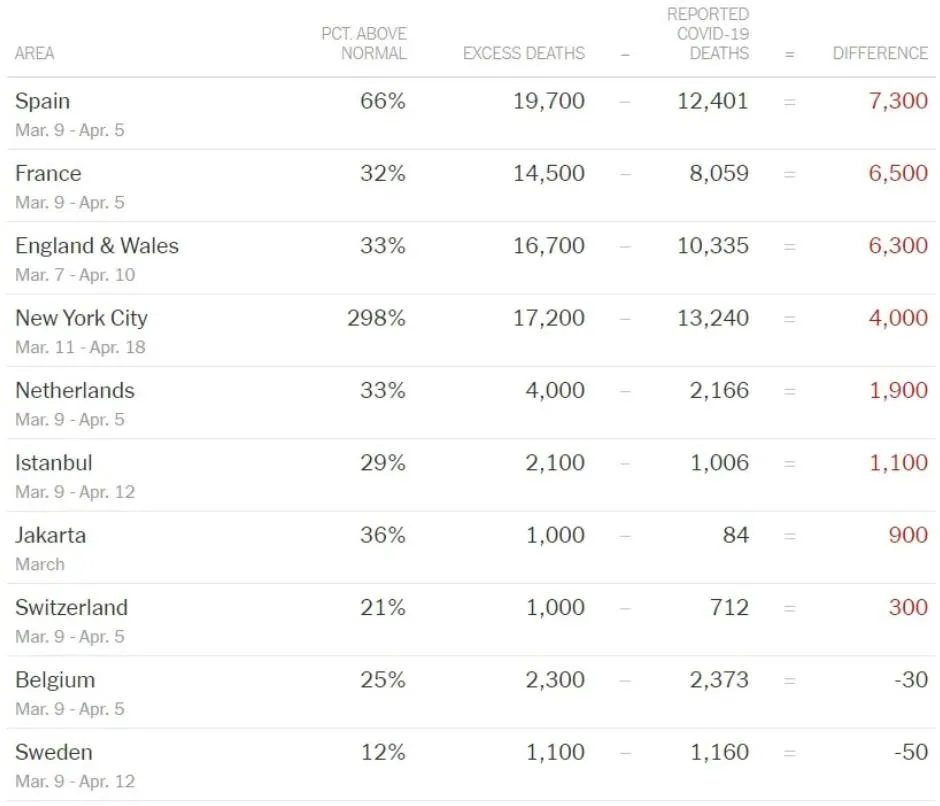Viewport: 940px width, 806px height.
Task: Click Jakarta's 84 reported COVID-19 deaths
Action: [735, 535]
